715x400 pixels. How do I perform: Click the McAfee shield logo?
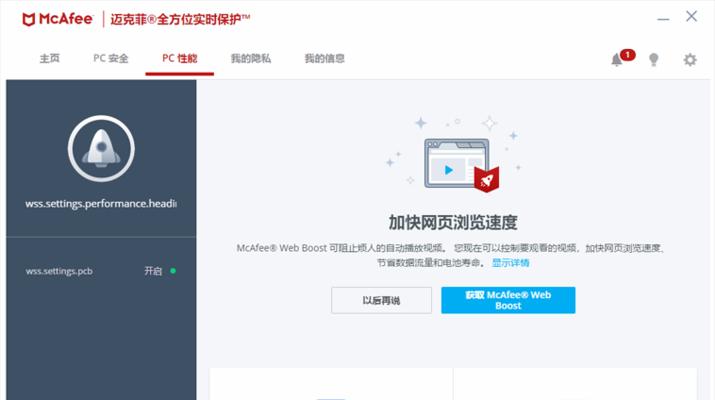[x=29, y=20]
